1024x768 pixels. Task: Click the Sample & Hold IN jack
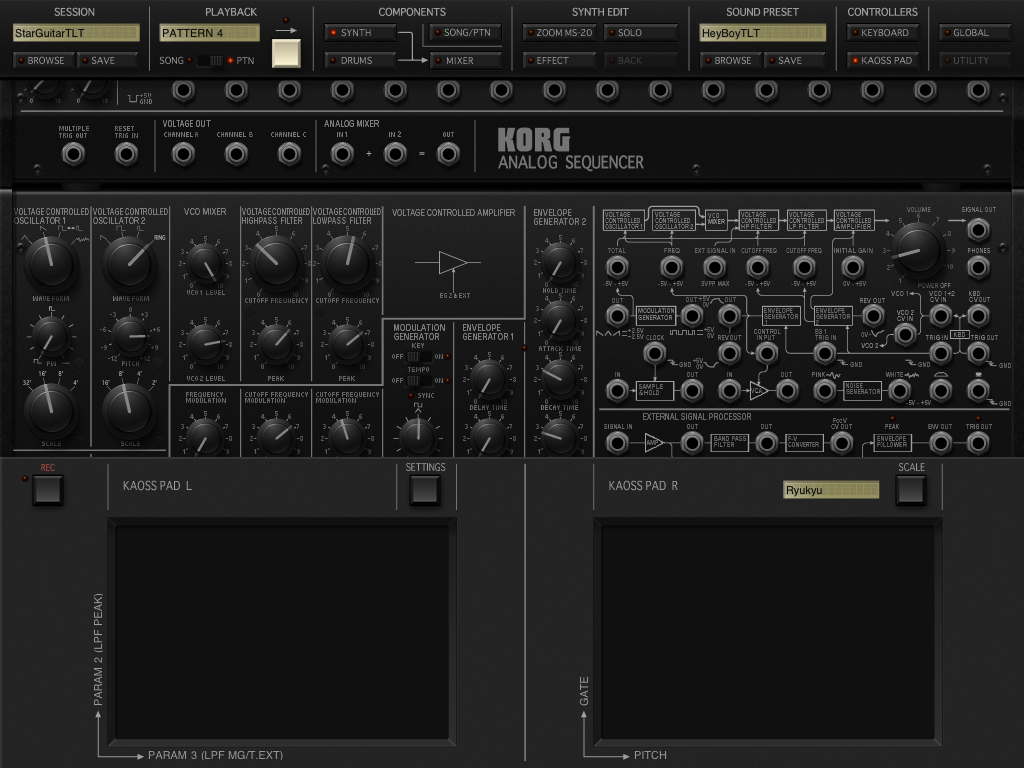616,391
